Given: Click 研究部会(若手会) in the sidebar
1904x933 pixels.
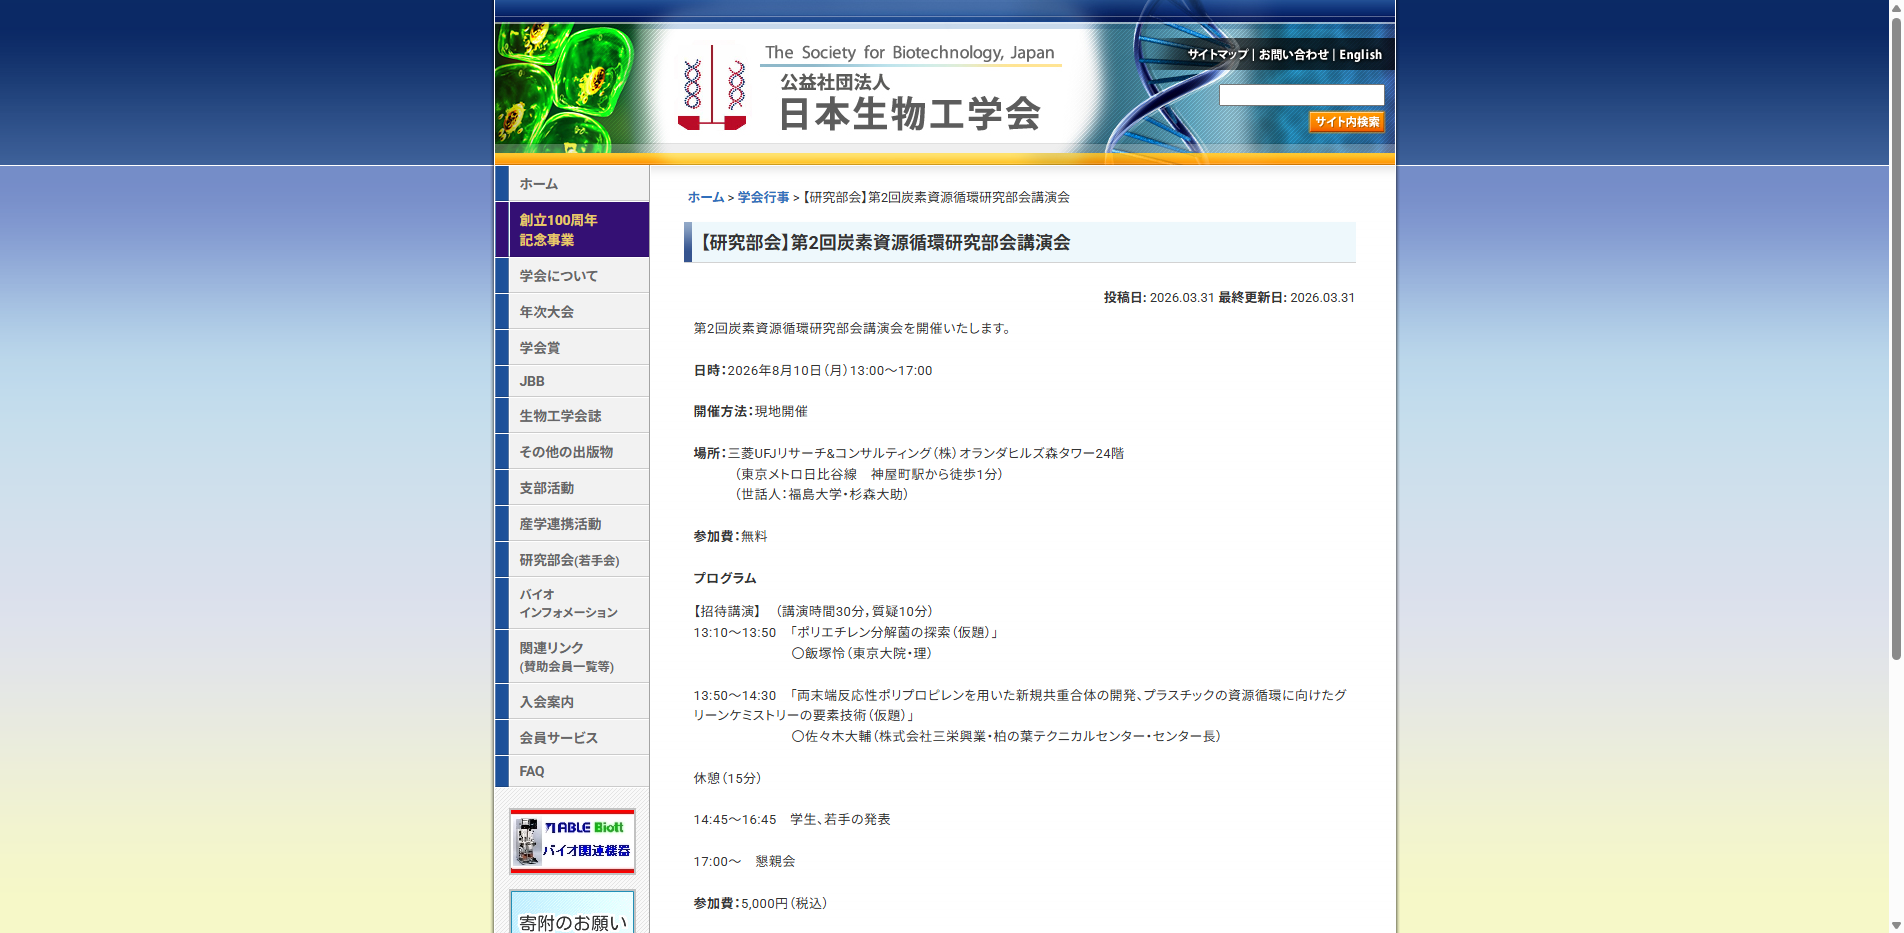Looking at the screenshot, I should [570, 560].
